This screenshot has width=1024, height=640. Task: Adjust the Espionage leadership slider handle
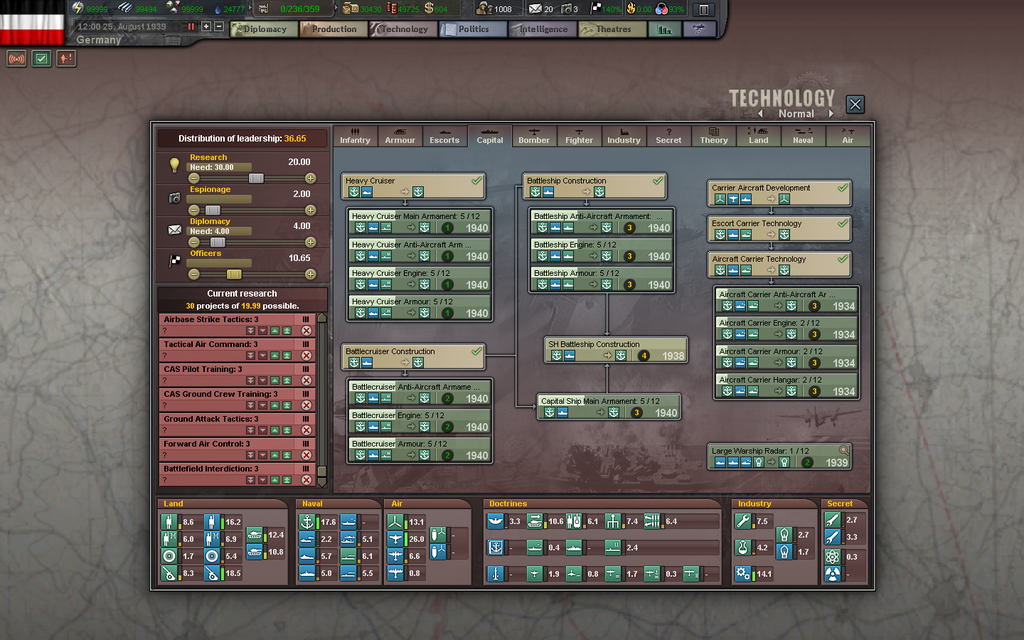point(213,210)
